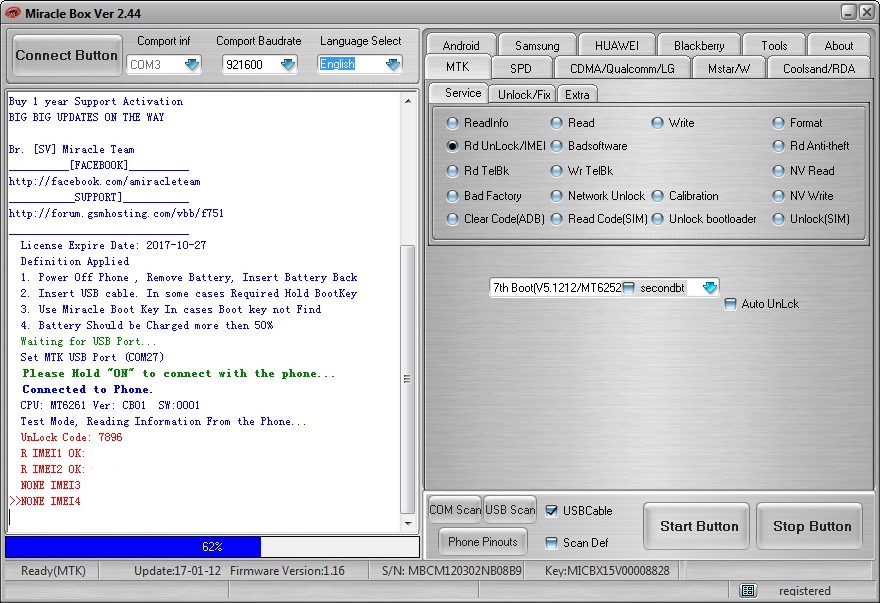Expand the boot type model dropdown

tap(709, 288)
